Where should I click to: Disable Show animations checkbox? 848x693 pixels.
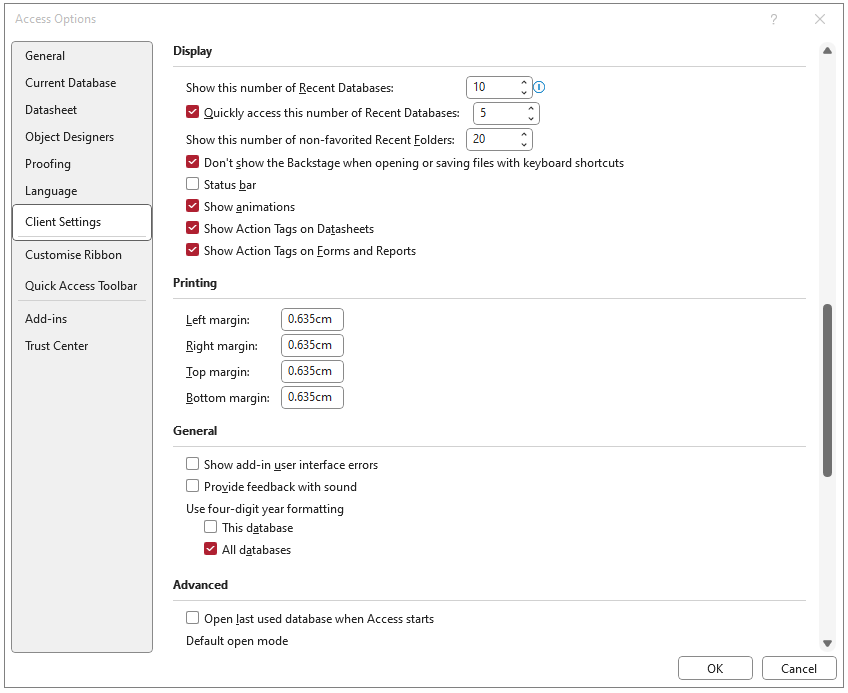pyautogui.click(x=193, y=207)
